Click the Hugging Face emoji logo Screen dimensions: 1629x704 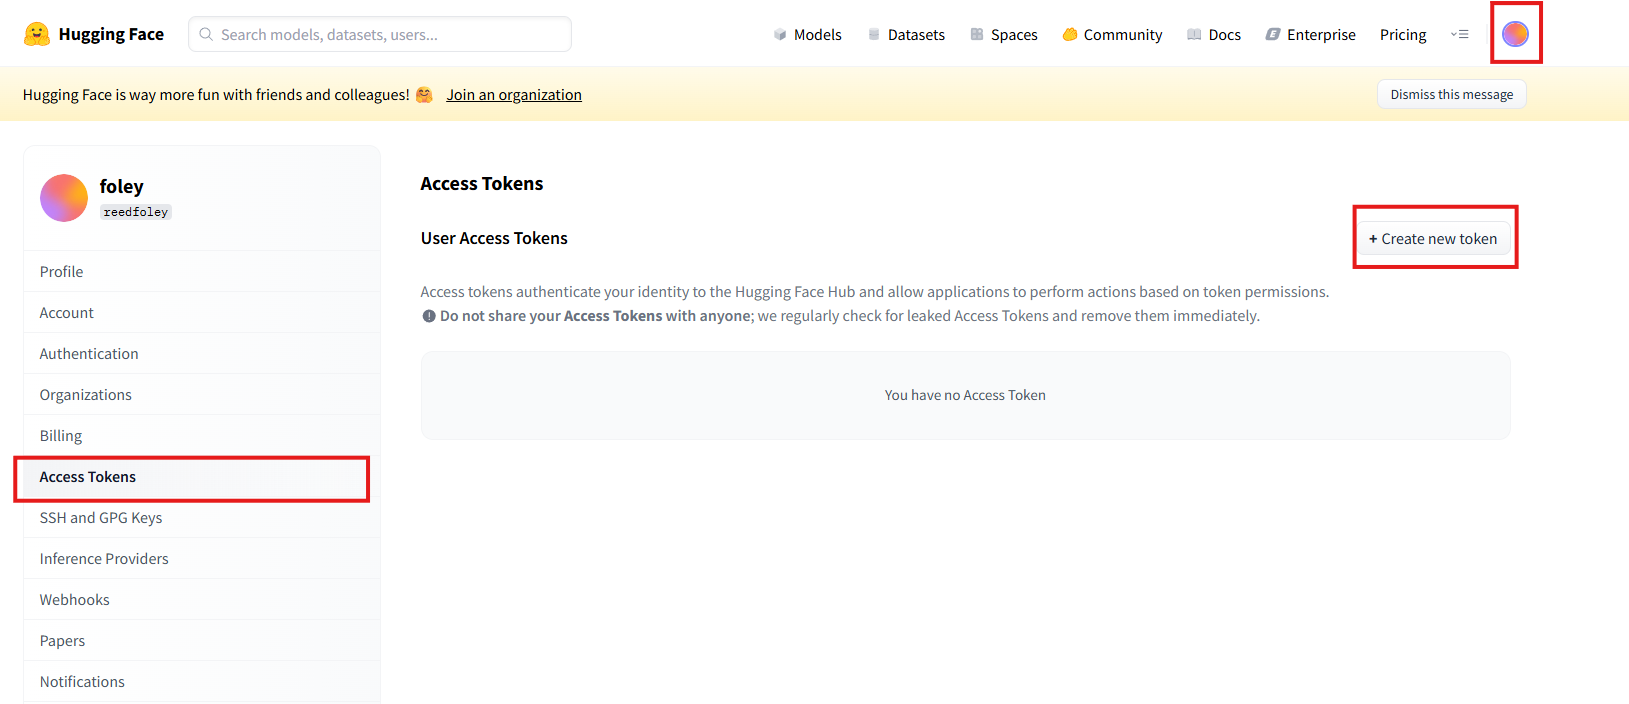(x=37, y=34)
